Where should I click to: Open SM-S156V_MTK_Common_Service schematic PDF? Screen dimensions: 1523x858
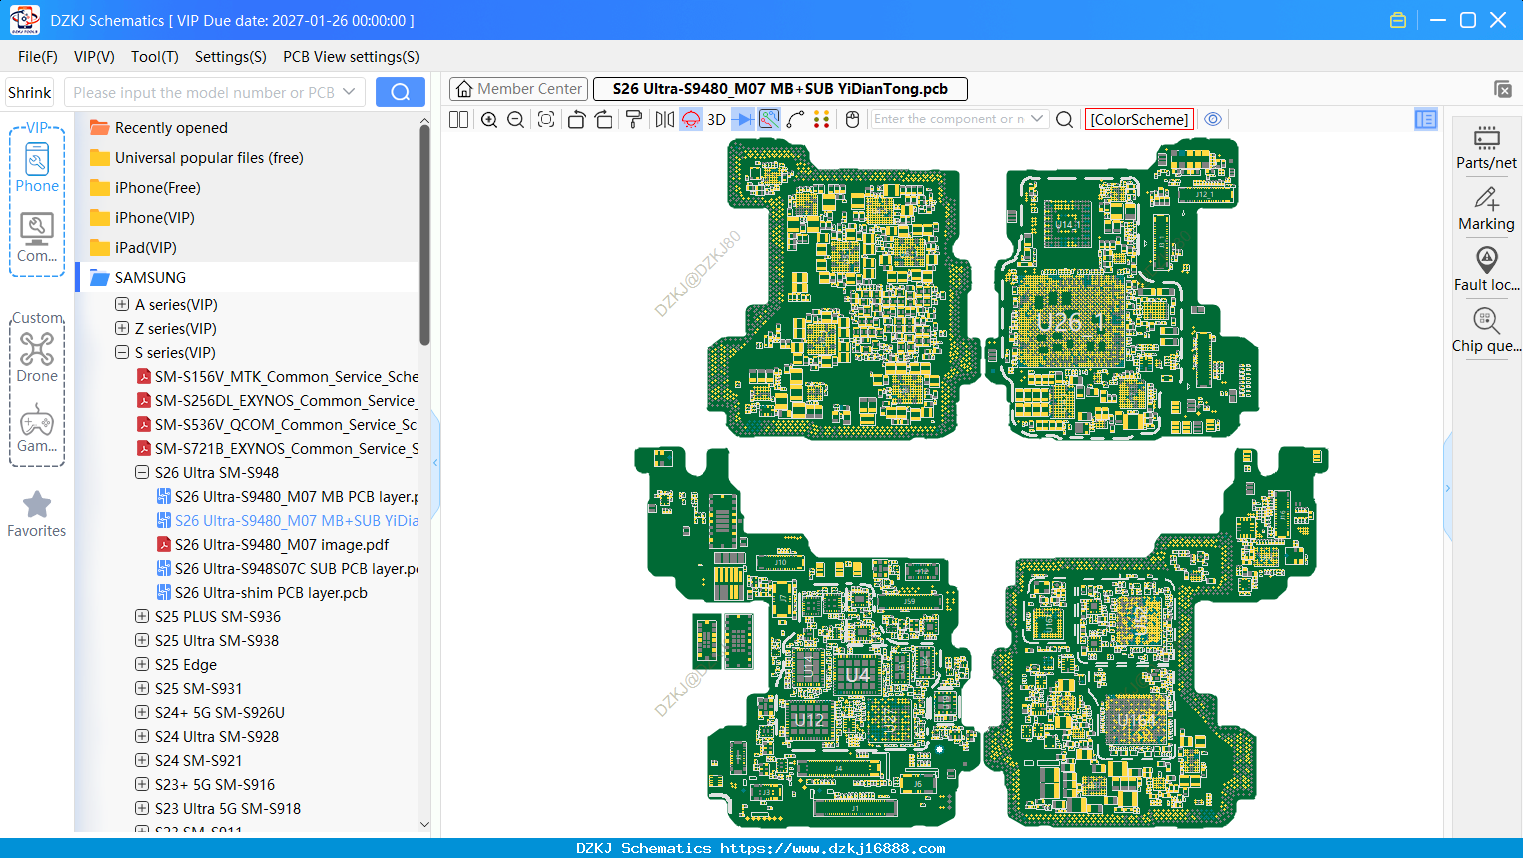click(286, 376)
